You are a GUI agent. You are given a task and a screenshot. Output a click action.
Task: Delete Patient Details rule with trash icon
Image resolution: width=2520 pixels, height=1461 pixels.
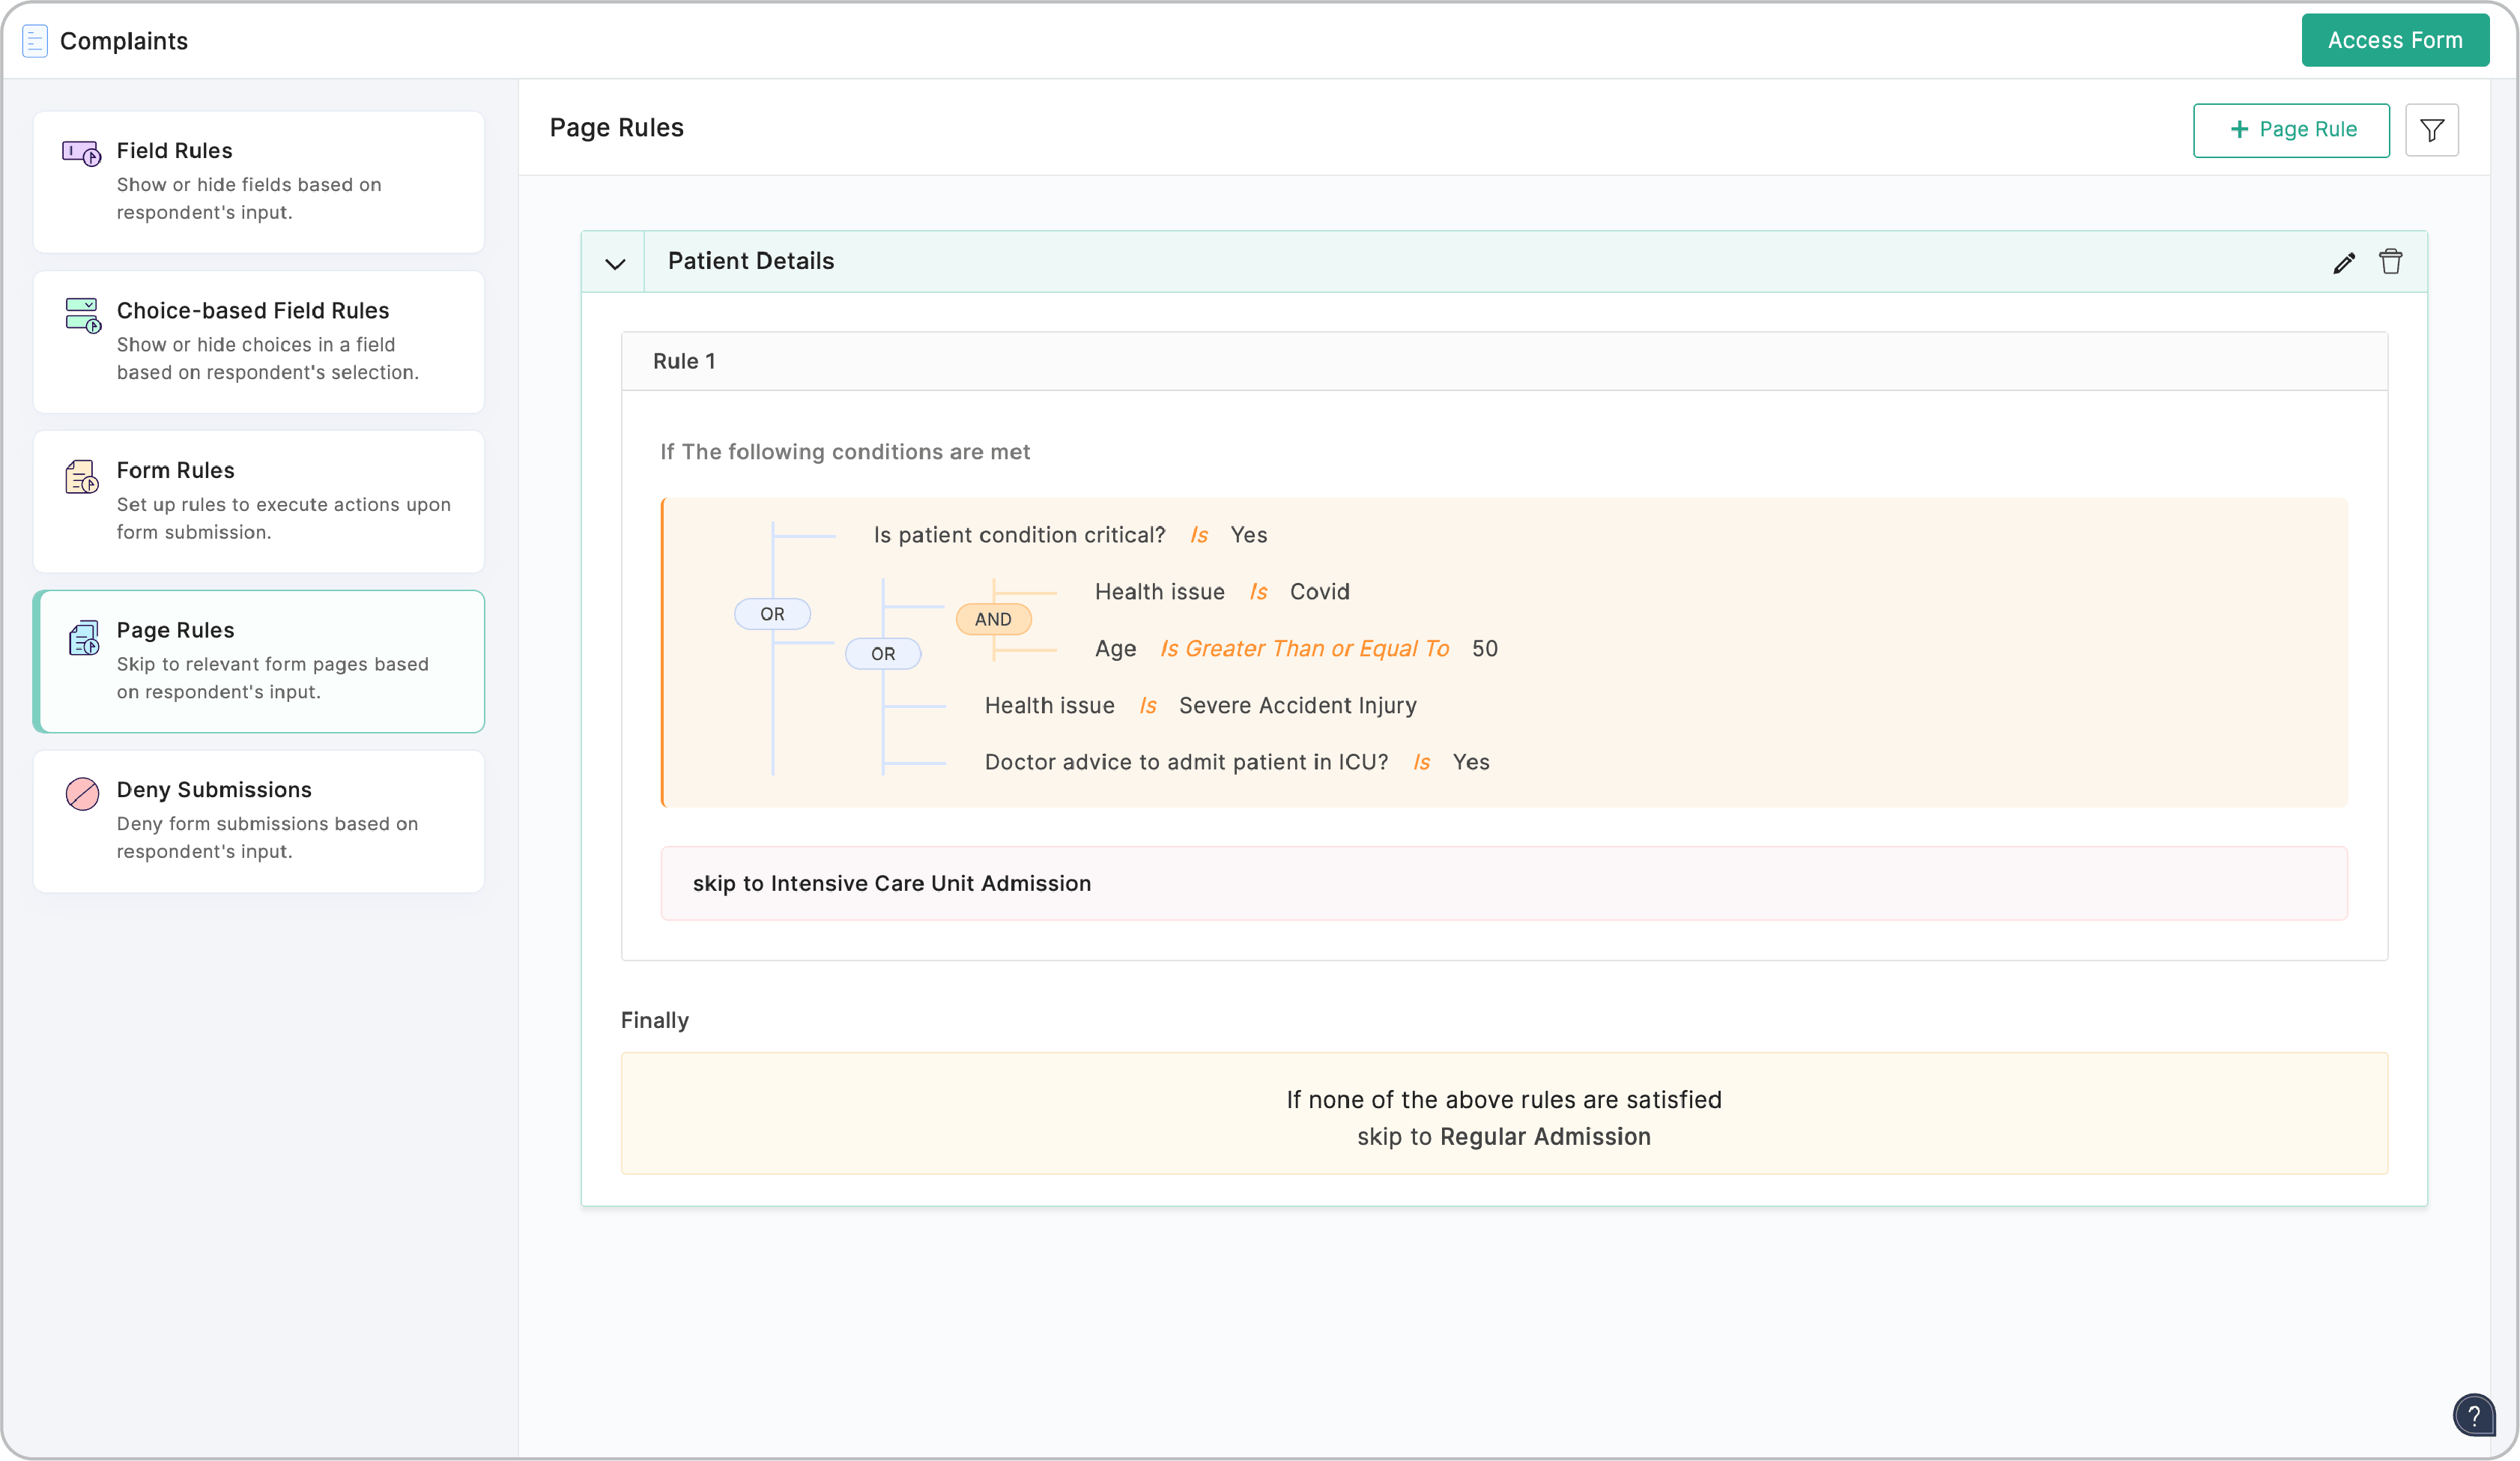(x=2390, y=262)
